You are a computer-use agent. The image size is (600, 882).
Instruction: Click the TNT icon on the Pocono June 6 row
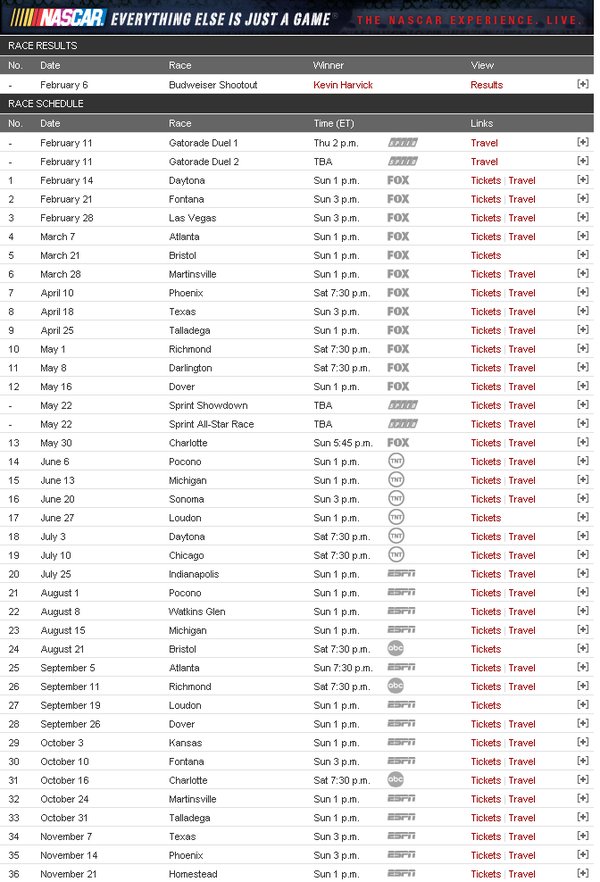coord(396,462)
